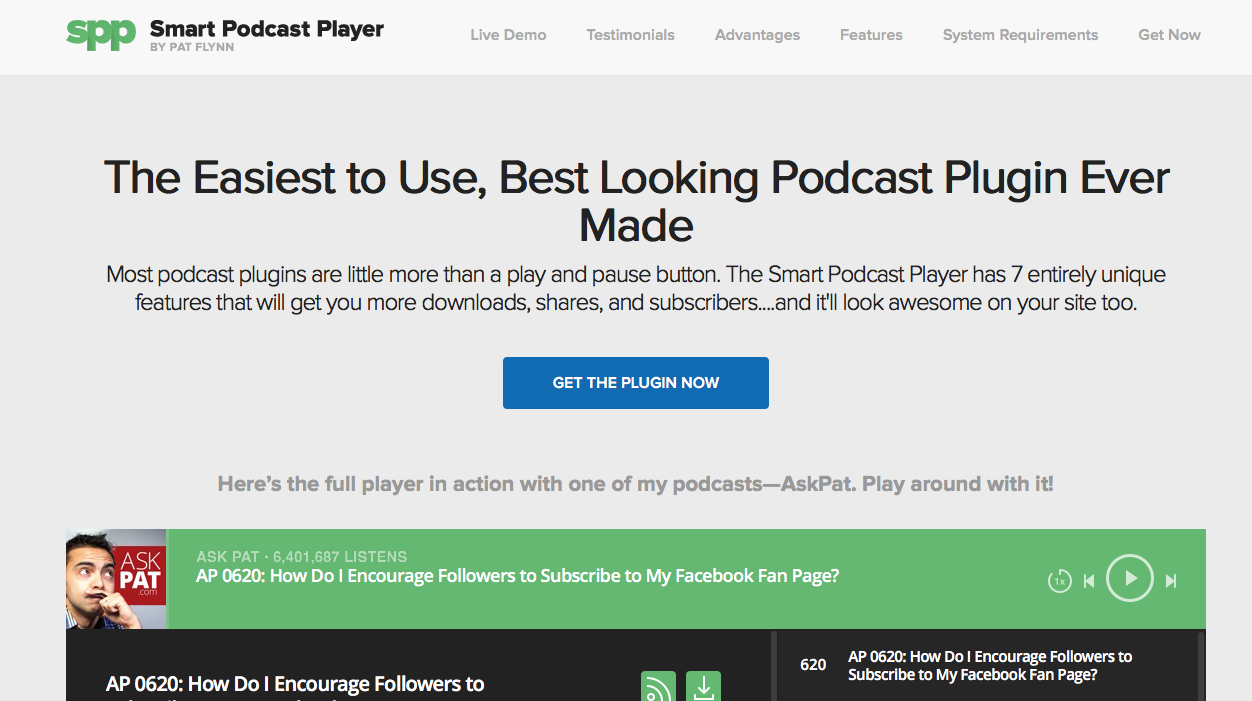
Task: Click the GET THE PLUGIN NOW button
Action: tap(636, 383)
